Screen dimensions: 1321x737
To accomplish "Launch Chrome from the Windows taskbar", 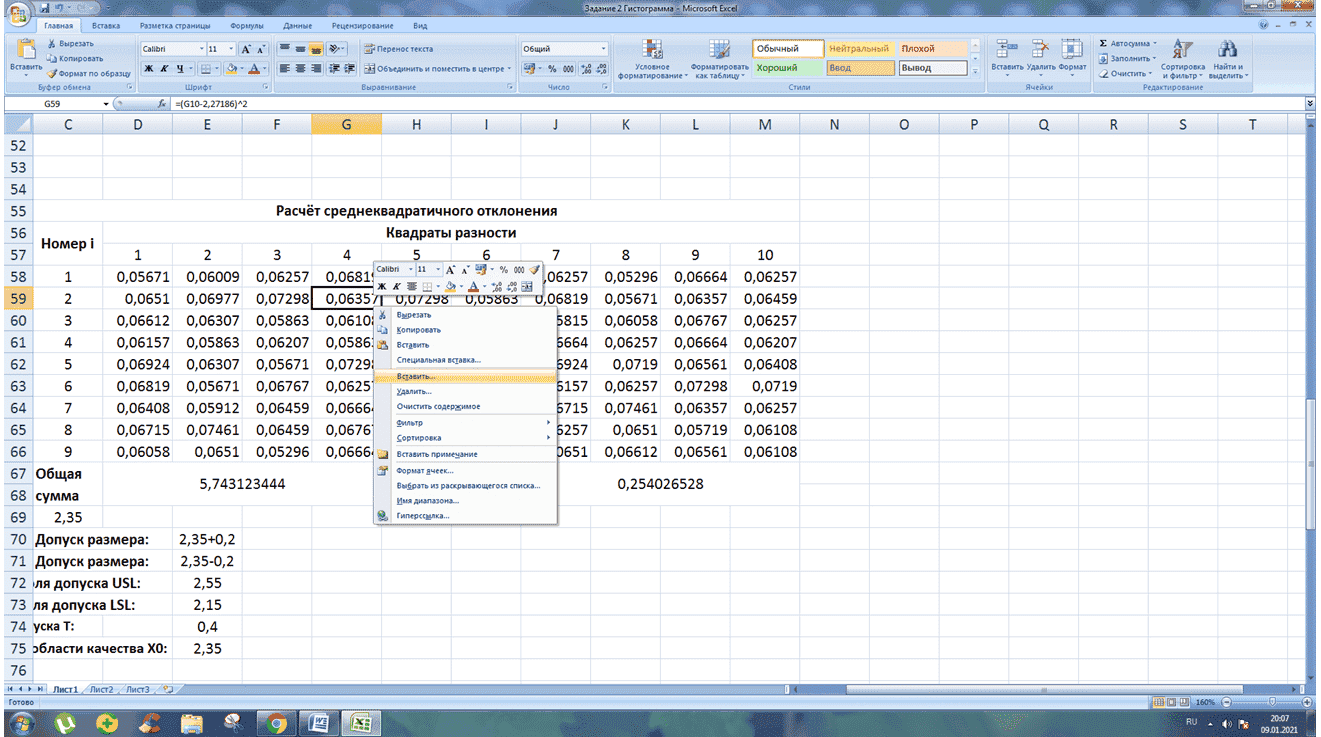I will [x=277, y=722].
